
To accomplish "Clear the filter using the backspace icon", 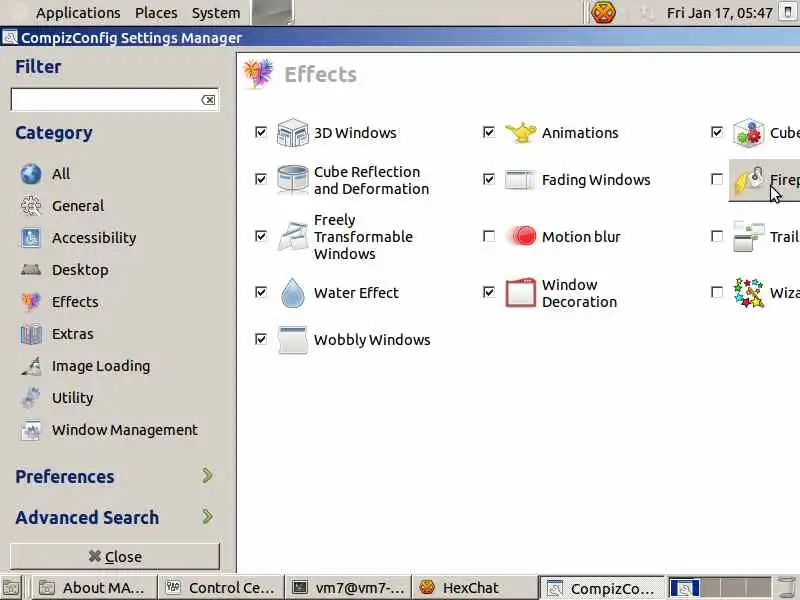I will (208, 100).
